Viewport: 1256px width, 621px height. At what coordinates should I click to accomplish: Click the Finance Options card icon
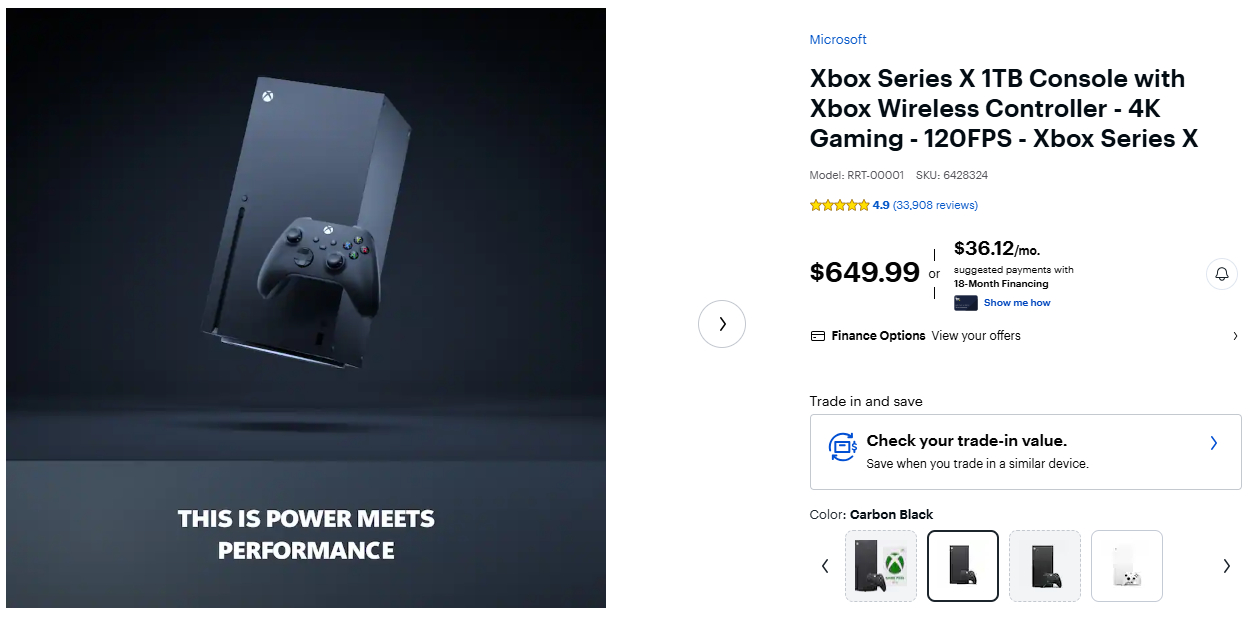(x=818, y=336)
